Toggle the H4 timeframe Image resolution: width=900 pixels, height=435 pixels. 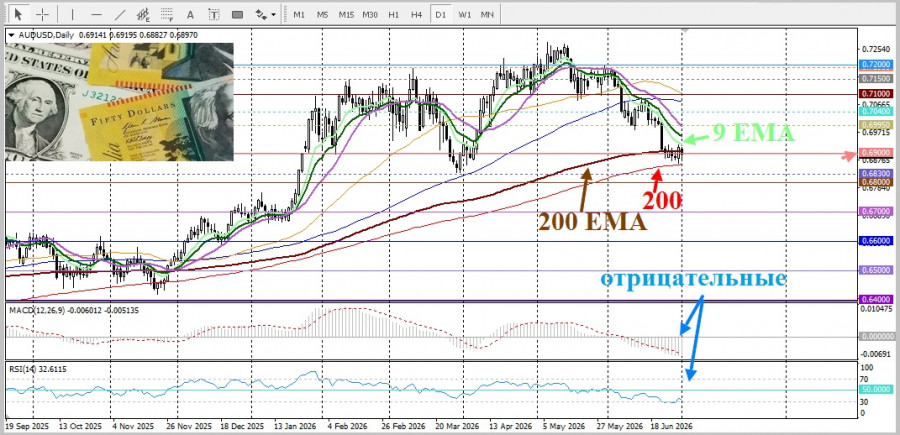(x=416, y=14)
